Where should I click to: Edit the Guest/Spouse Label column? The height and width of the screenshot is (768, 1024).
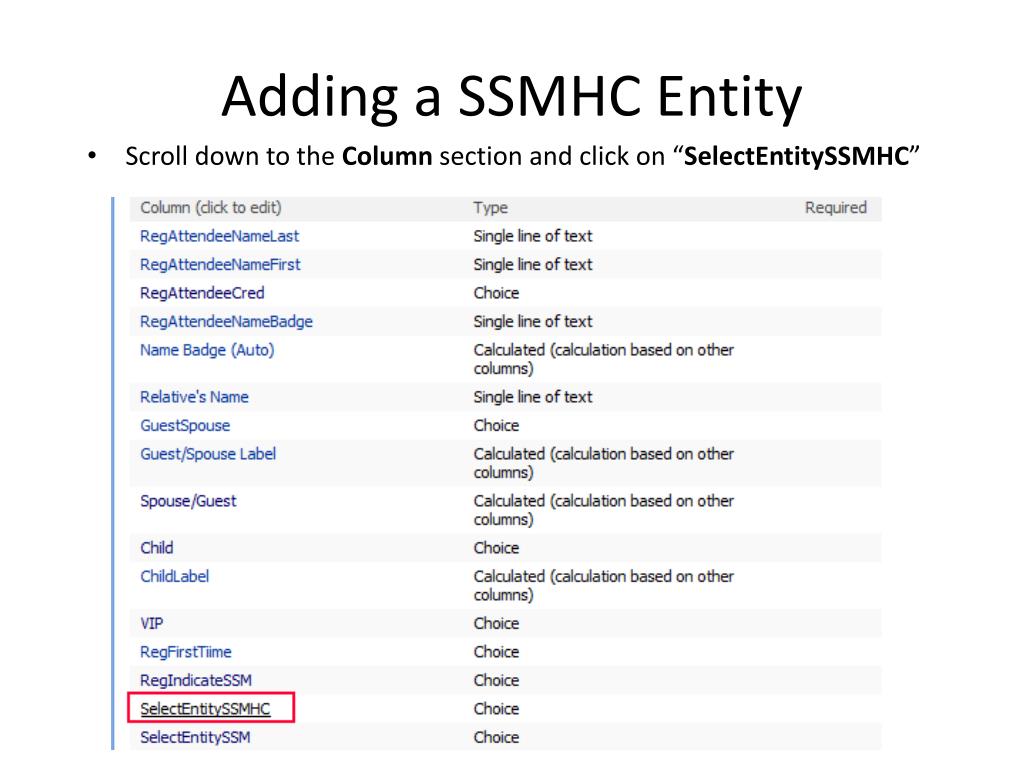[x=208, y=454]
